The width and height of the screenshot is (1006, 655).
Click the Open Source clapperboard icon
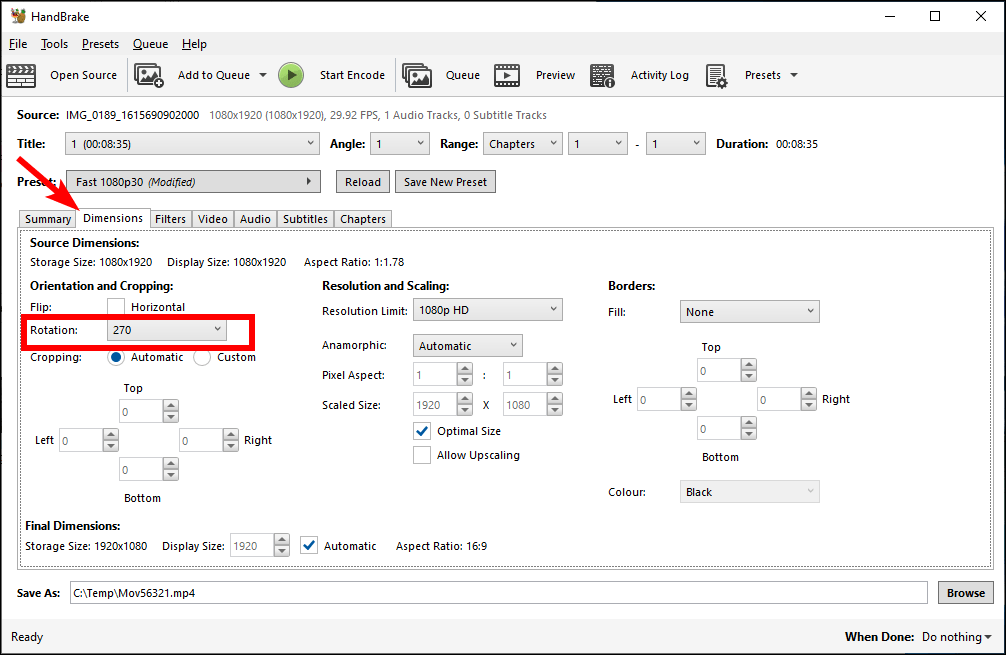(x=21, y=76)
